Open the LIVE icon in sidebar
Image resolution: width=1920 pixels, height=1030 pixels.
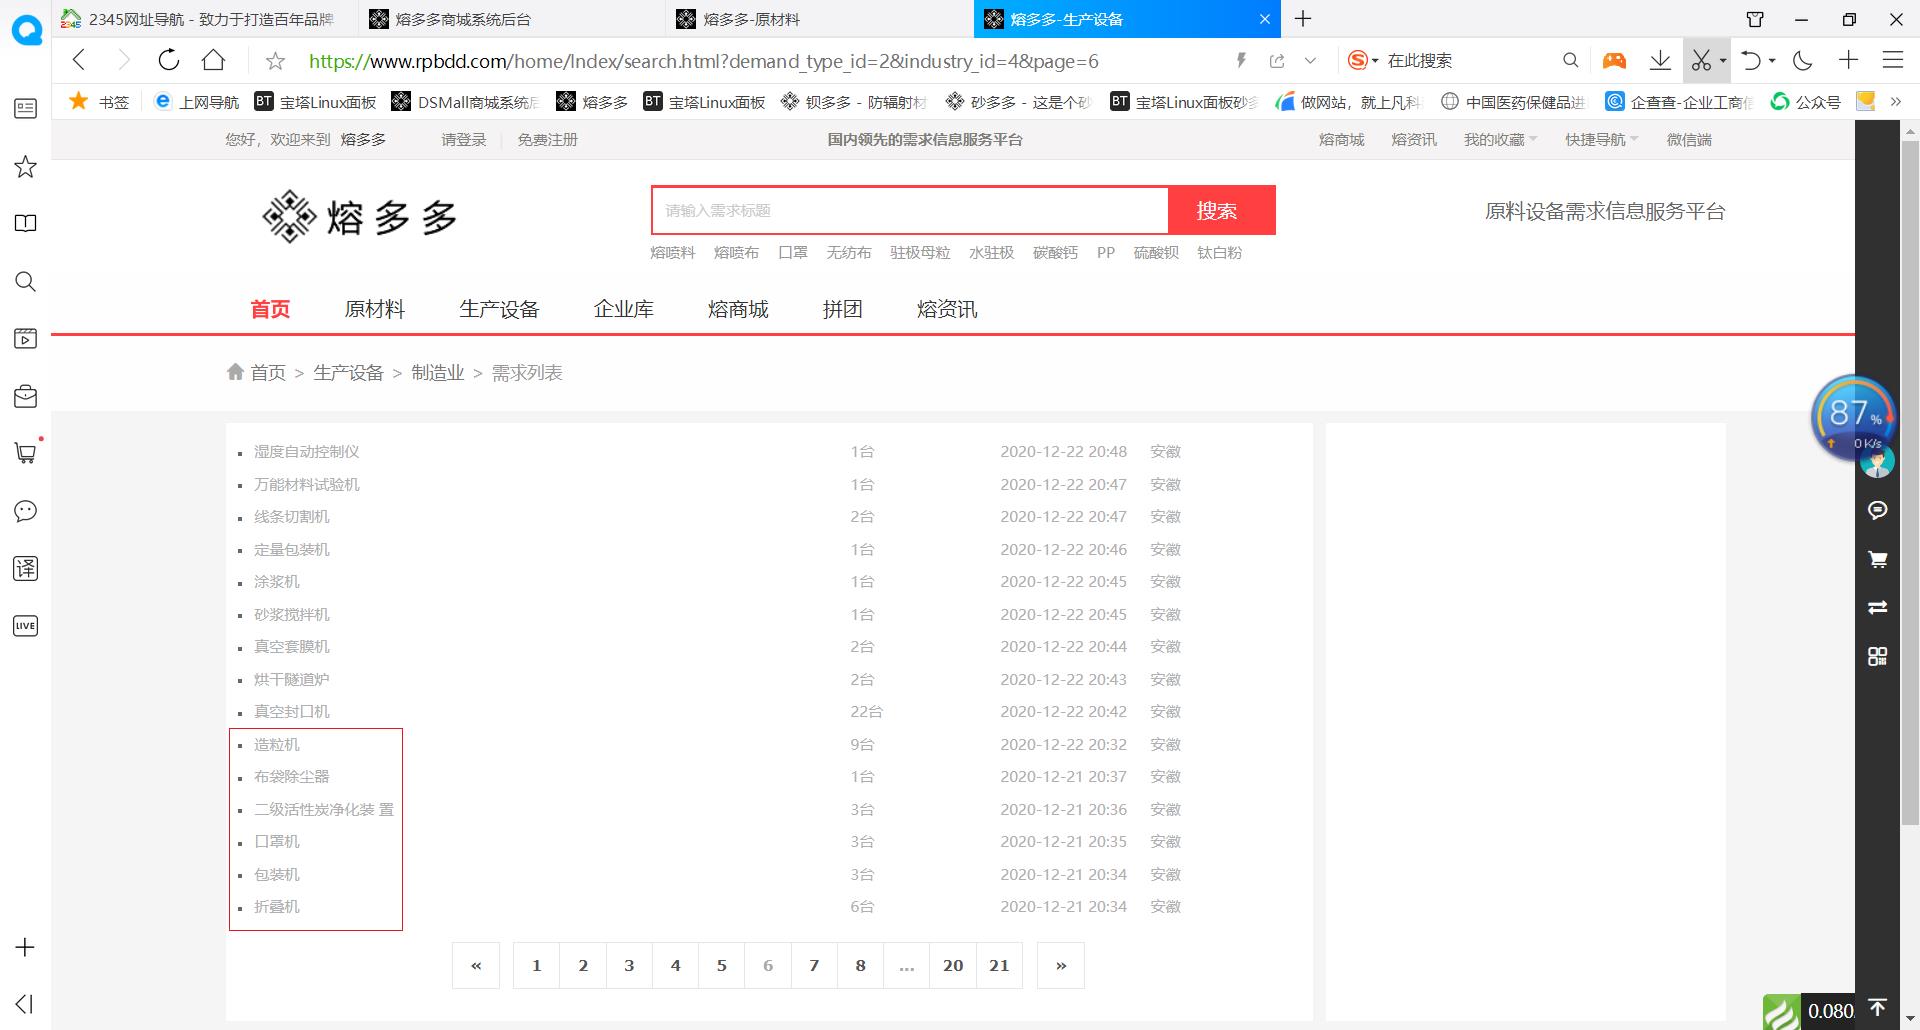click(25, 626)
